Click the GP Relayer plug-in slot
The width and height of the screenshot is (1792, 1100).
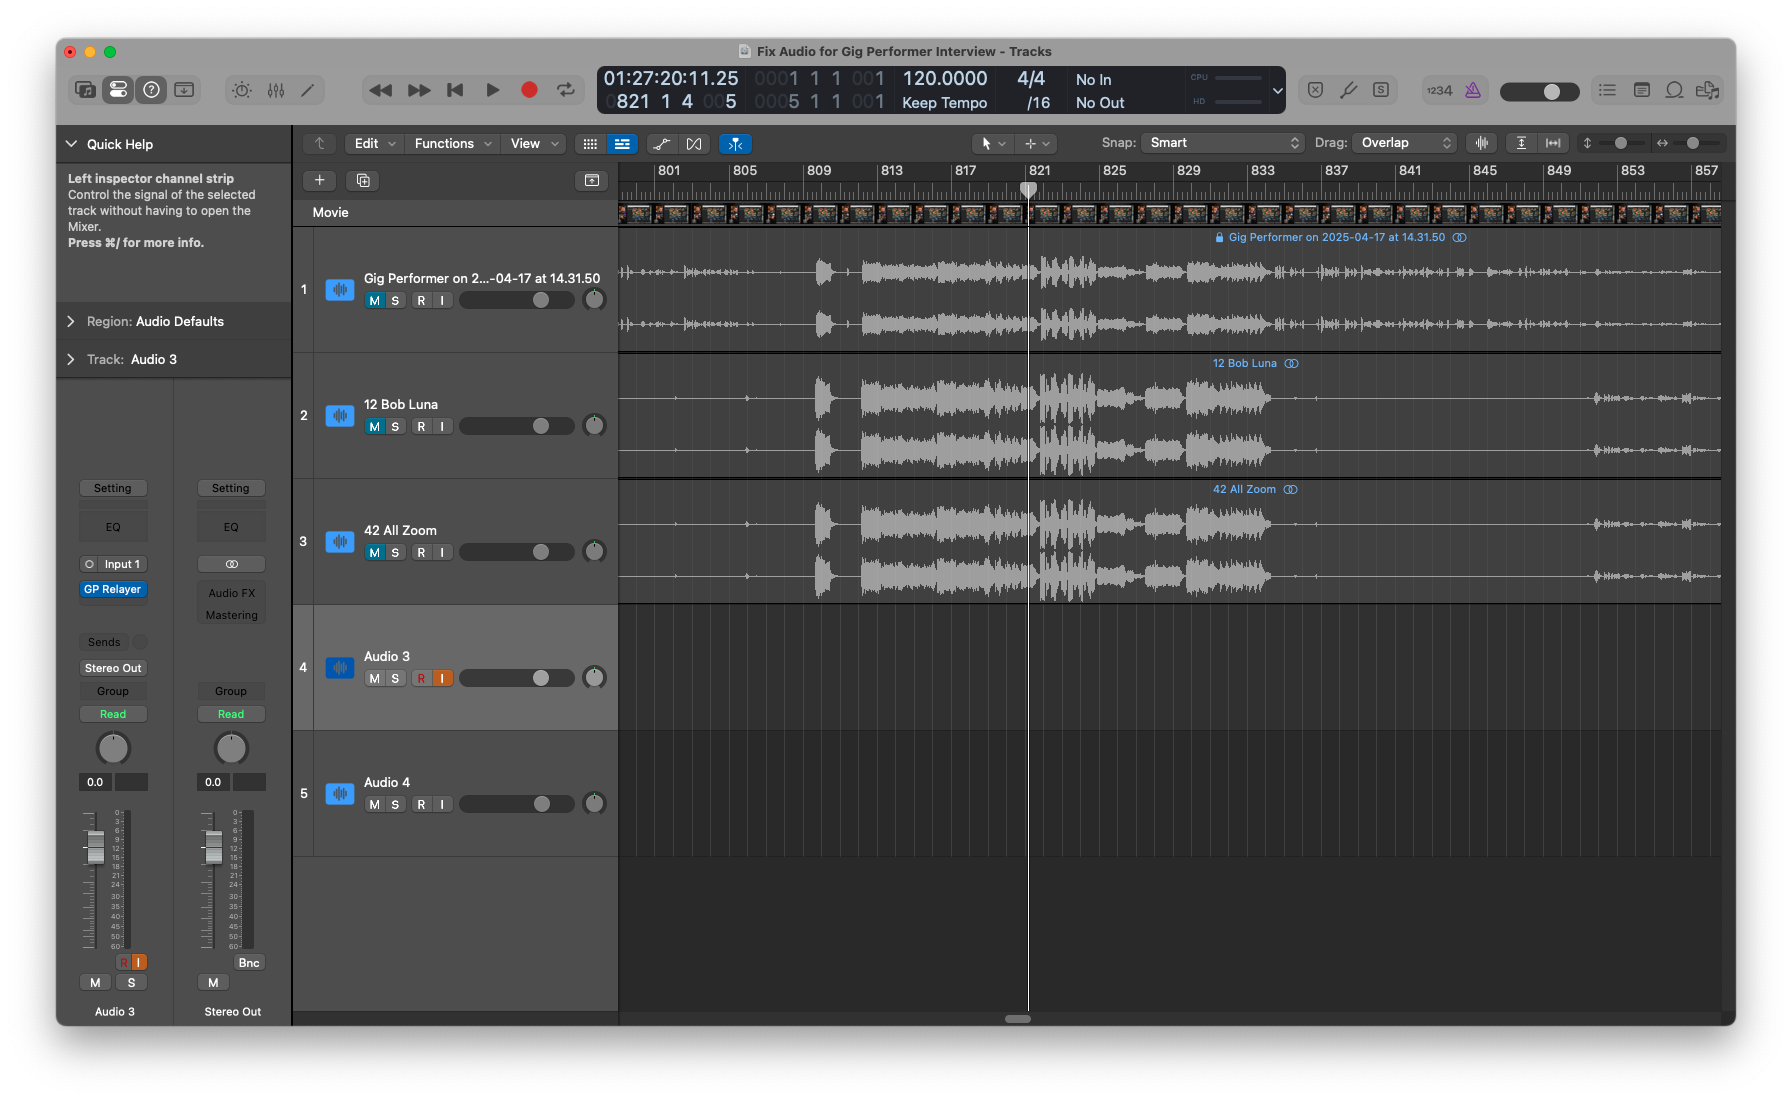[x=113, y=590]
